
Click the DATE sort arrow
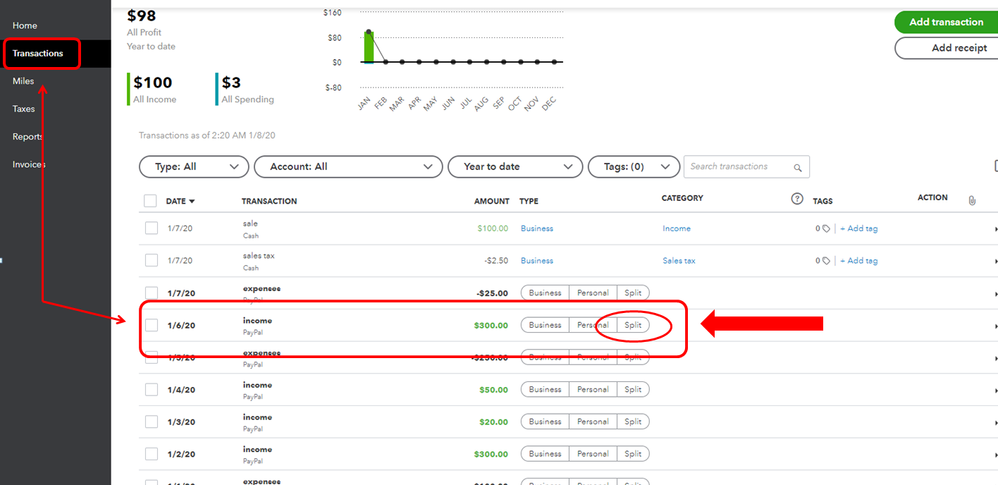(192, 201)
